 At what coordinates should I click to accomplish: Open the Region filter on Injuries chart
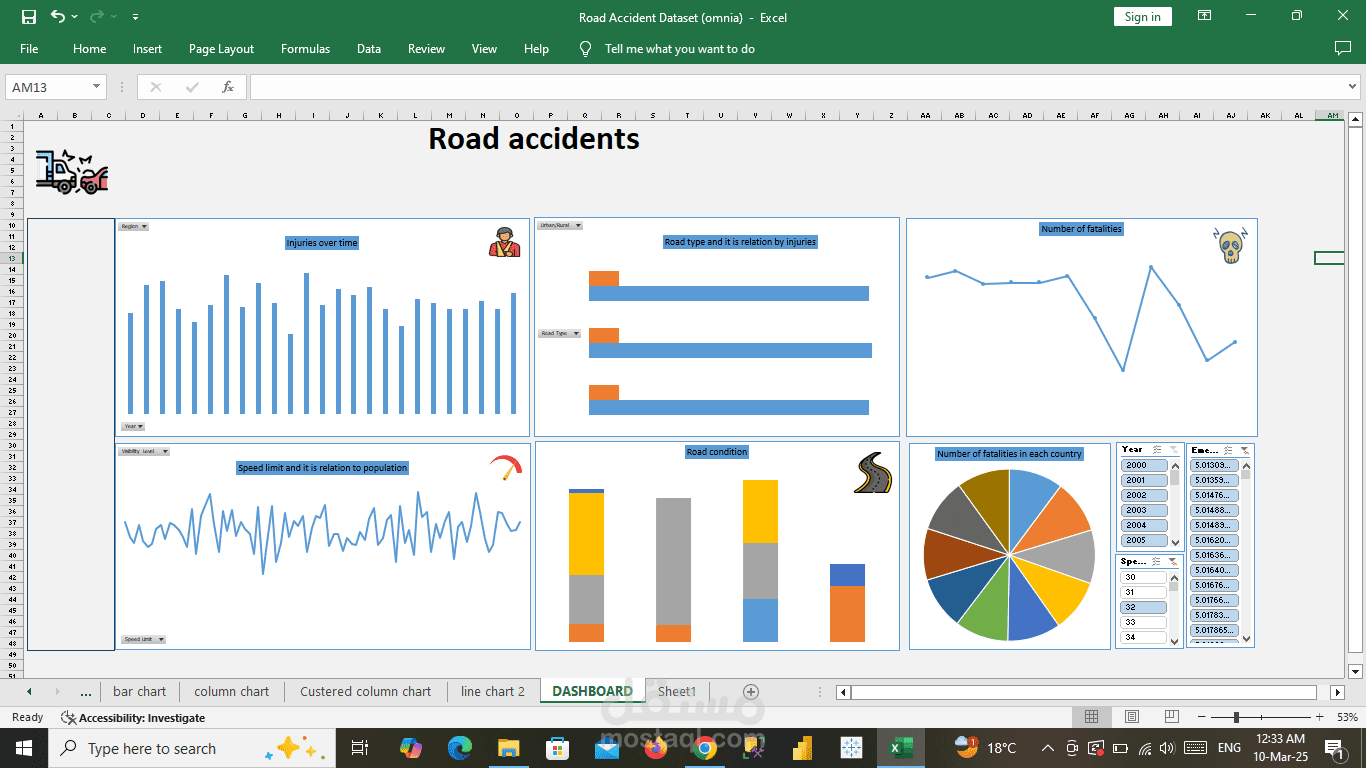pyautogui.click(x=133, y=226)
